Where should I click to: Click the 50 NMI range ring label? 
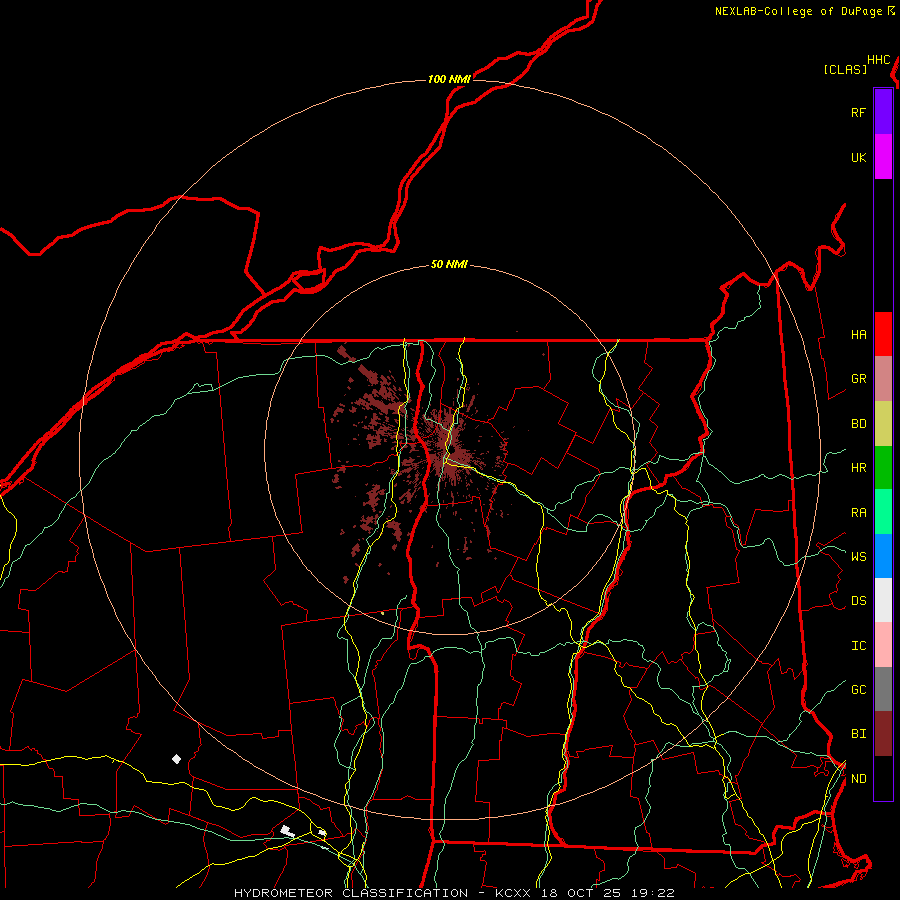tap(449, 264)
